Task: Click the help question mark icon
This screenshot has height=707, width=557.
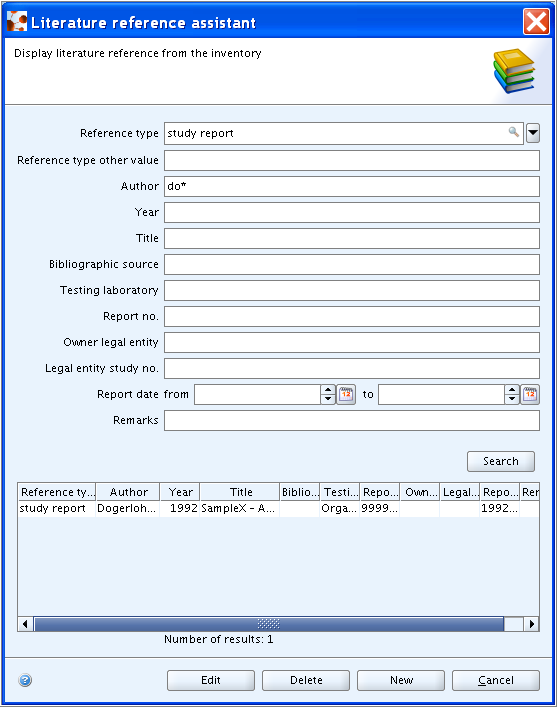Action: click(x=25, y=679)
